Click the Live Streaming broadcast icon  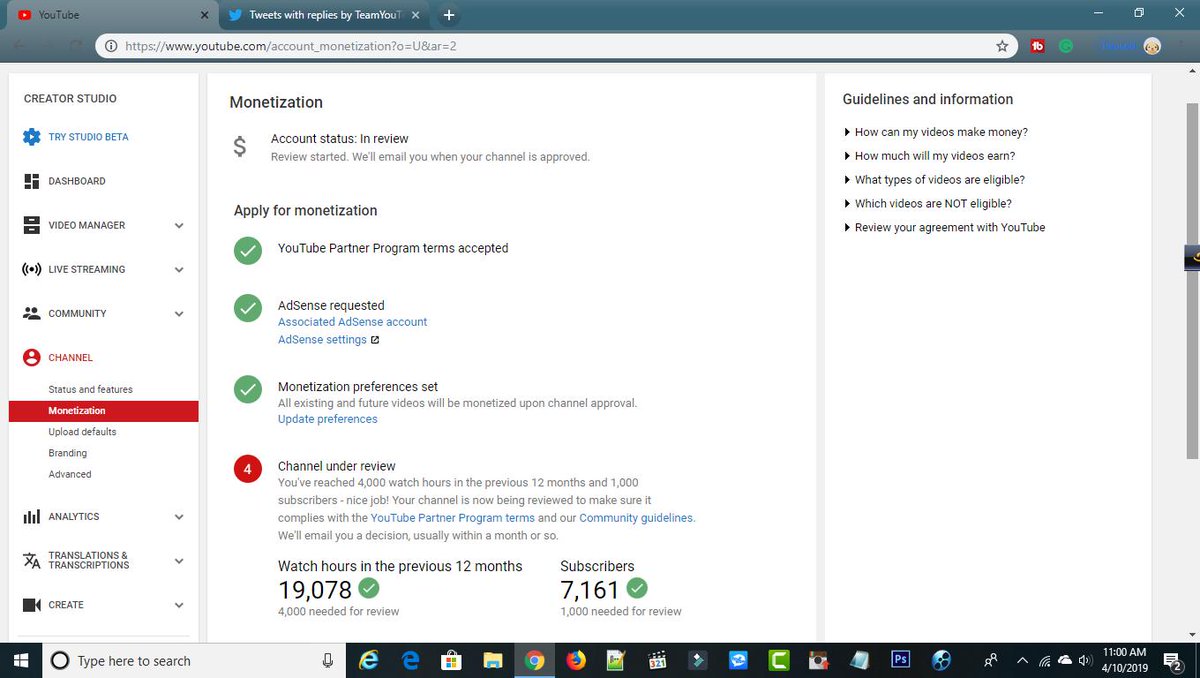point(31,269)
